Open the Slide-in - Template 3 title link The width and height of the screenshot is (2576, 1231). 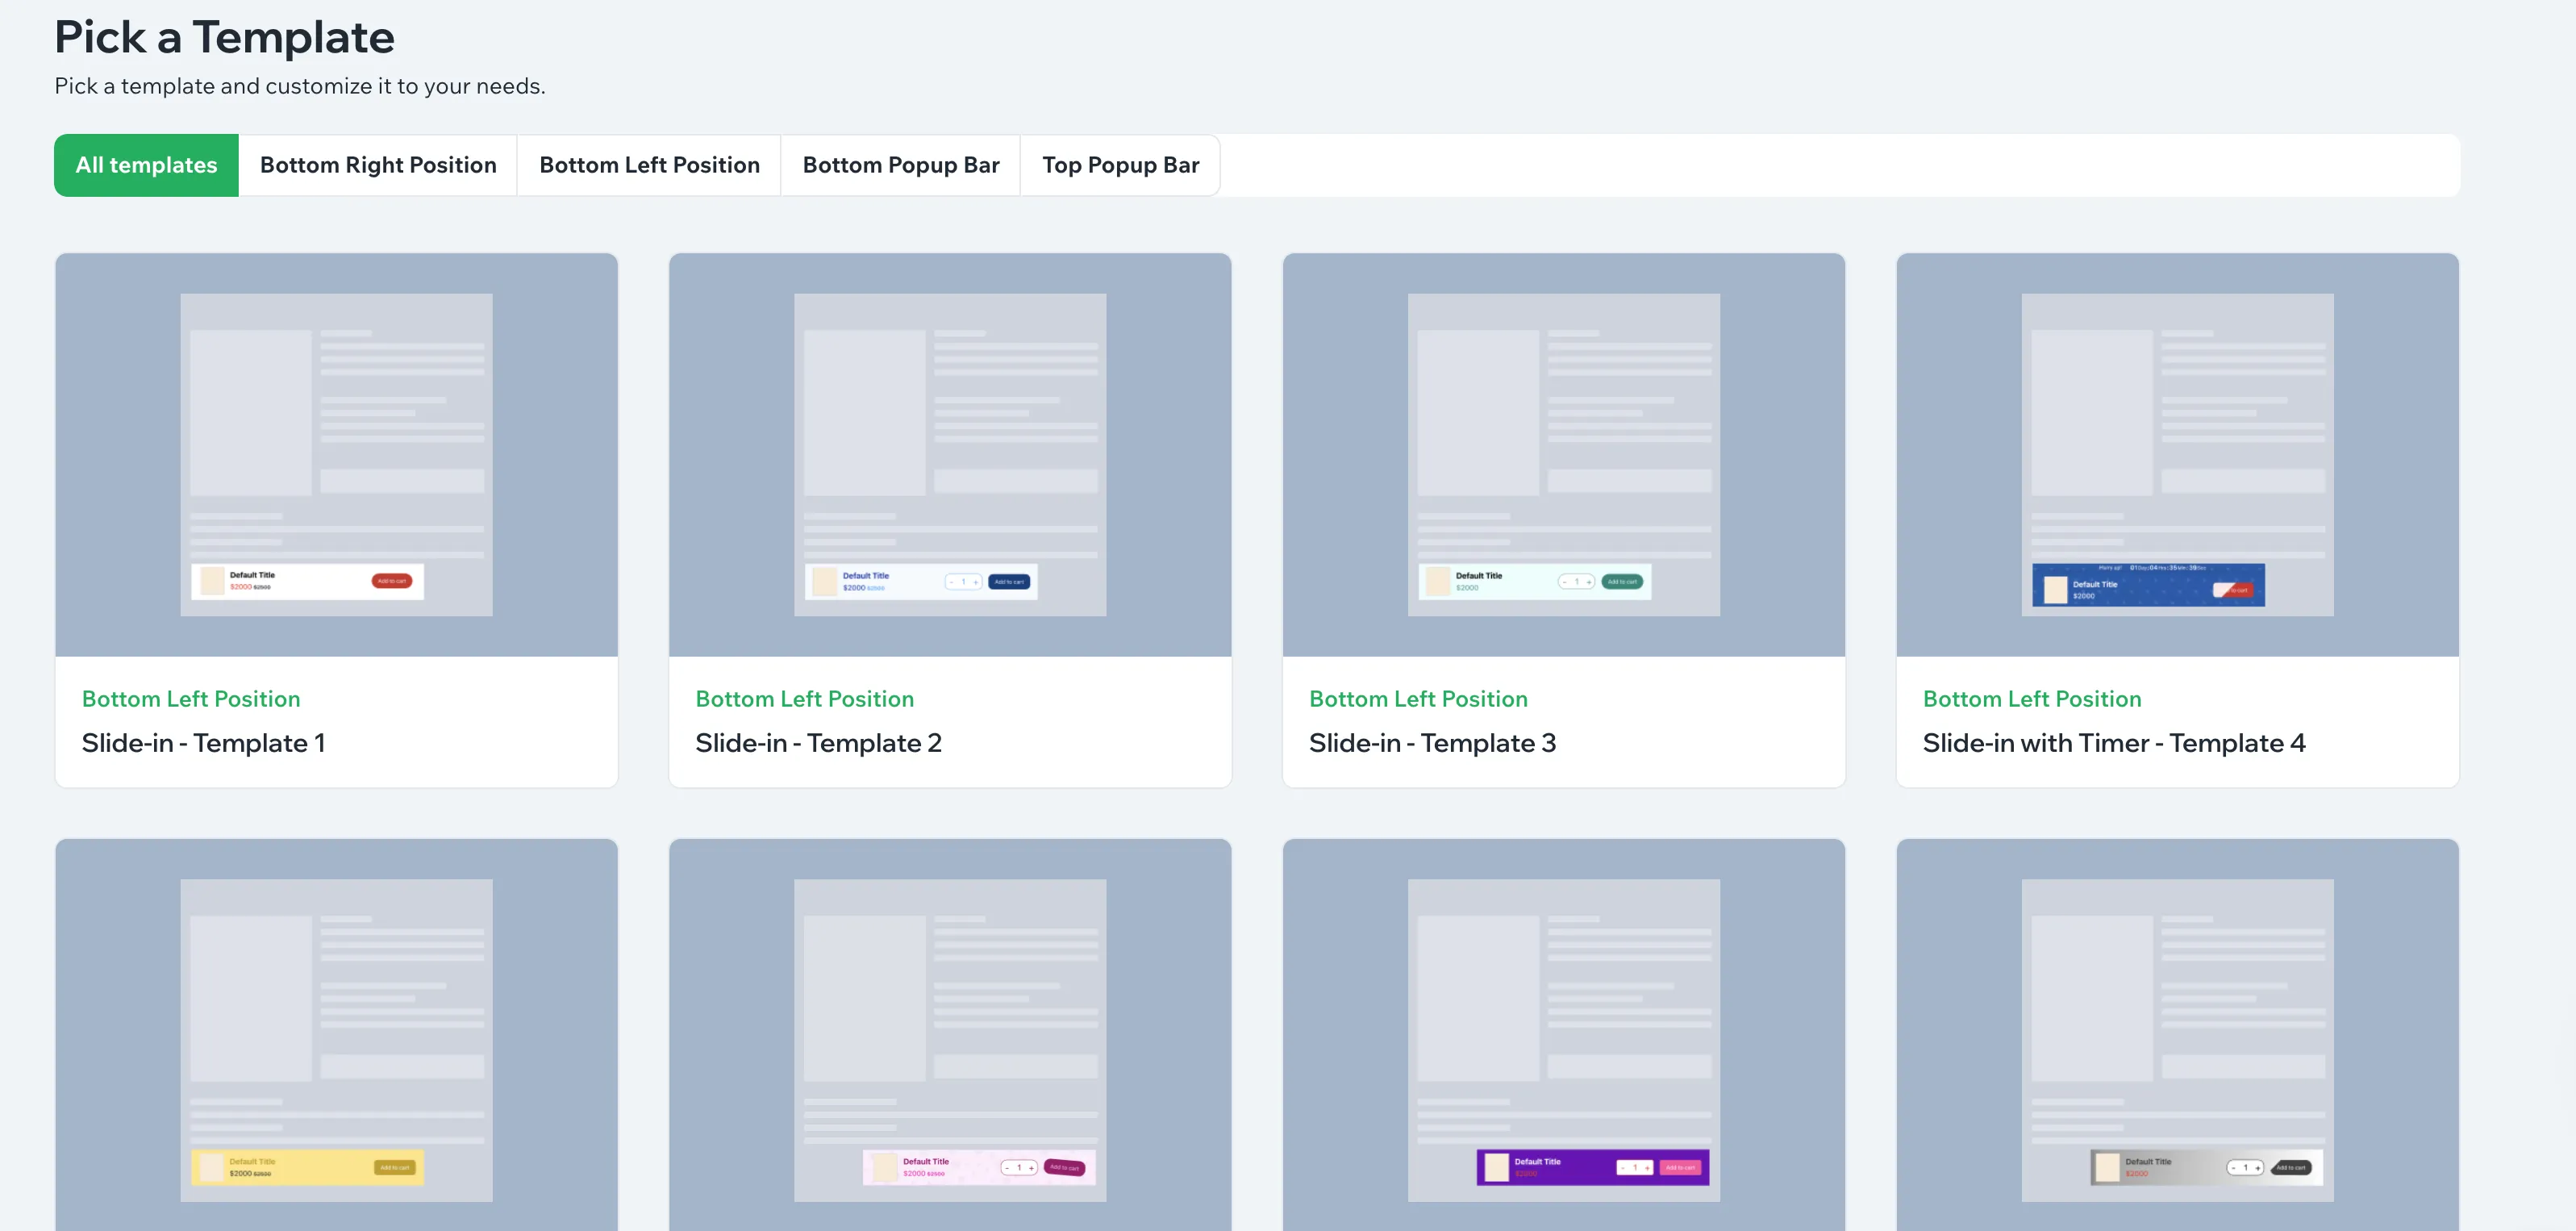1432,743
